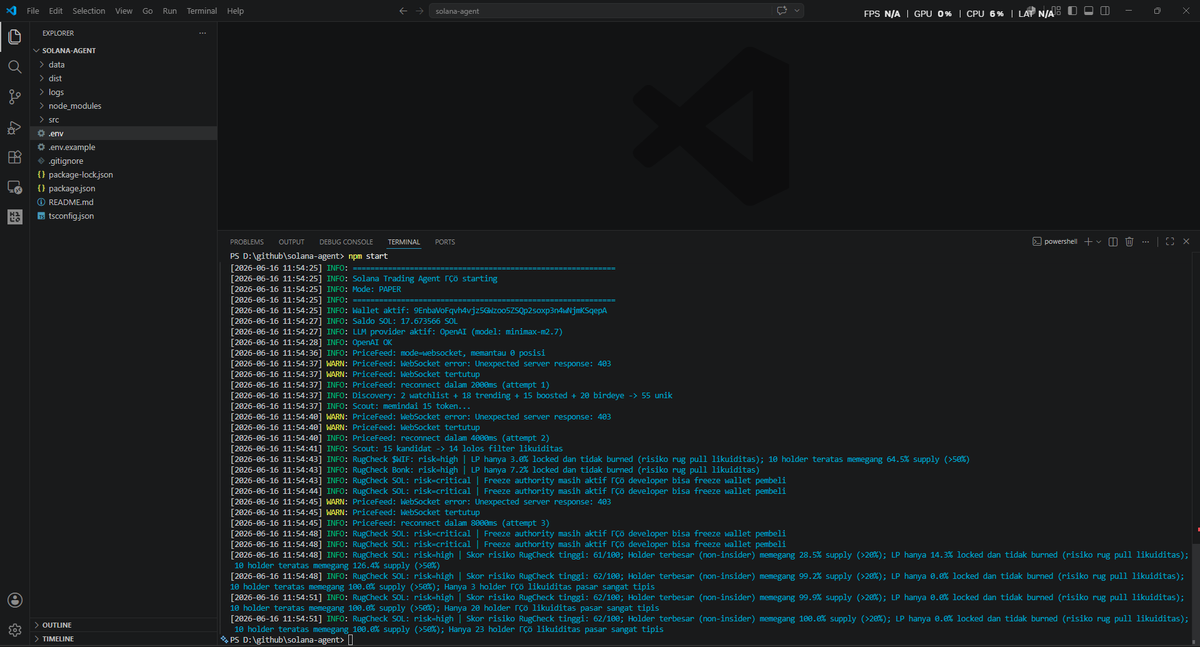Split the terminal with split icon
The height and width of the screenshot is (647, 1200).
point(1112,241)
